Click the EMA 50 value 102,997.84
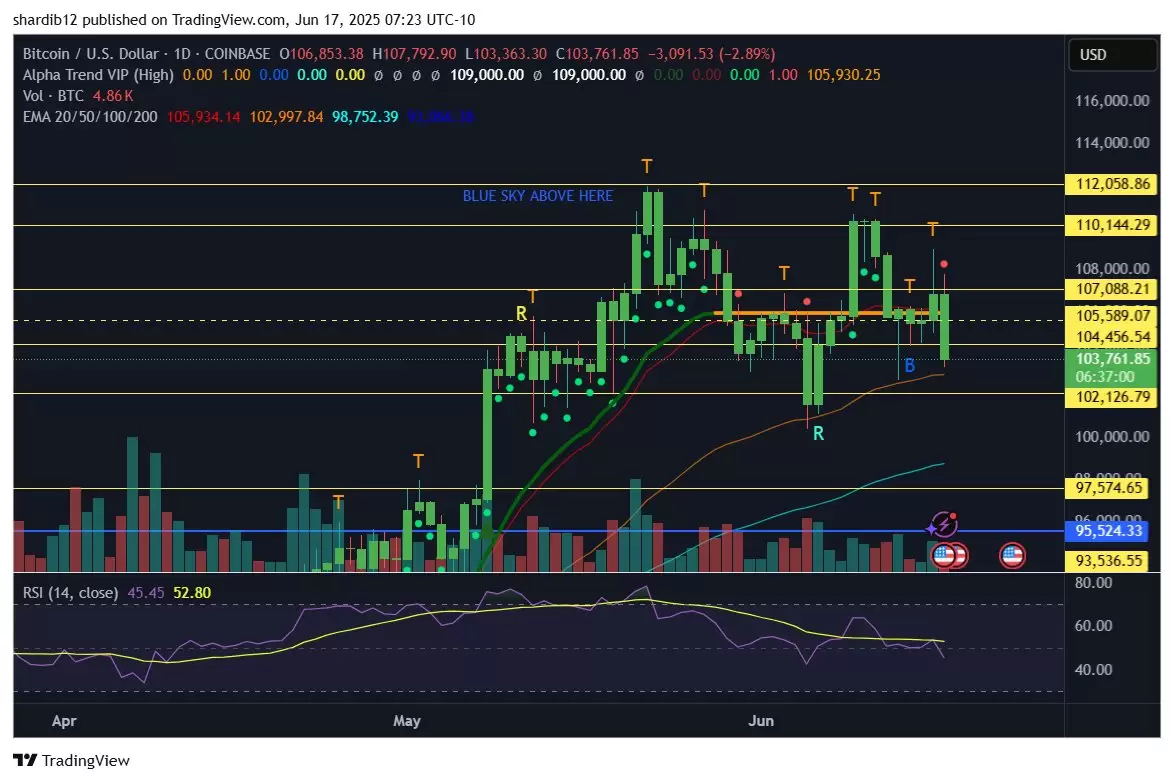1174x782 pixels. (x=287, y=117)
